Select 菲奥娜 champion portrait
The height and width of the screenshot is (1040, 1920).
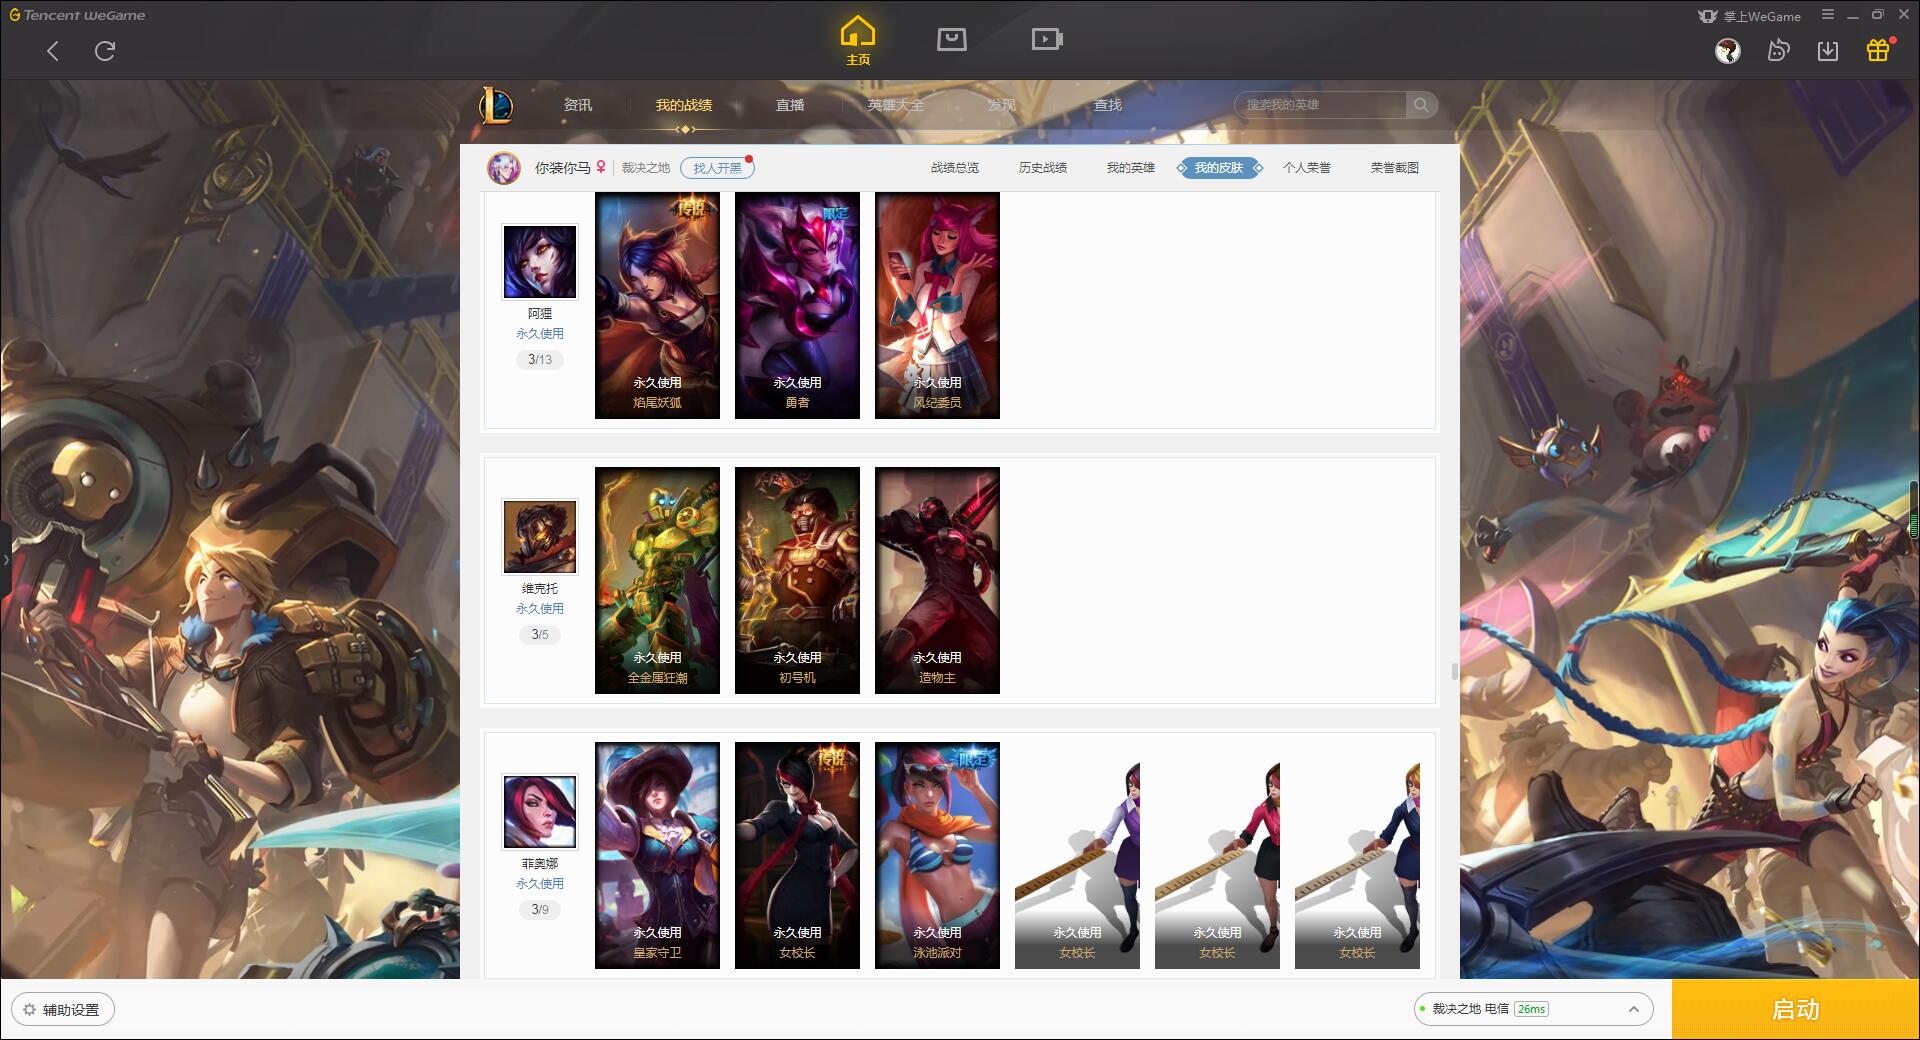540,812
